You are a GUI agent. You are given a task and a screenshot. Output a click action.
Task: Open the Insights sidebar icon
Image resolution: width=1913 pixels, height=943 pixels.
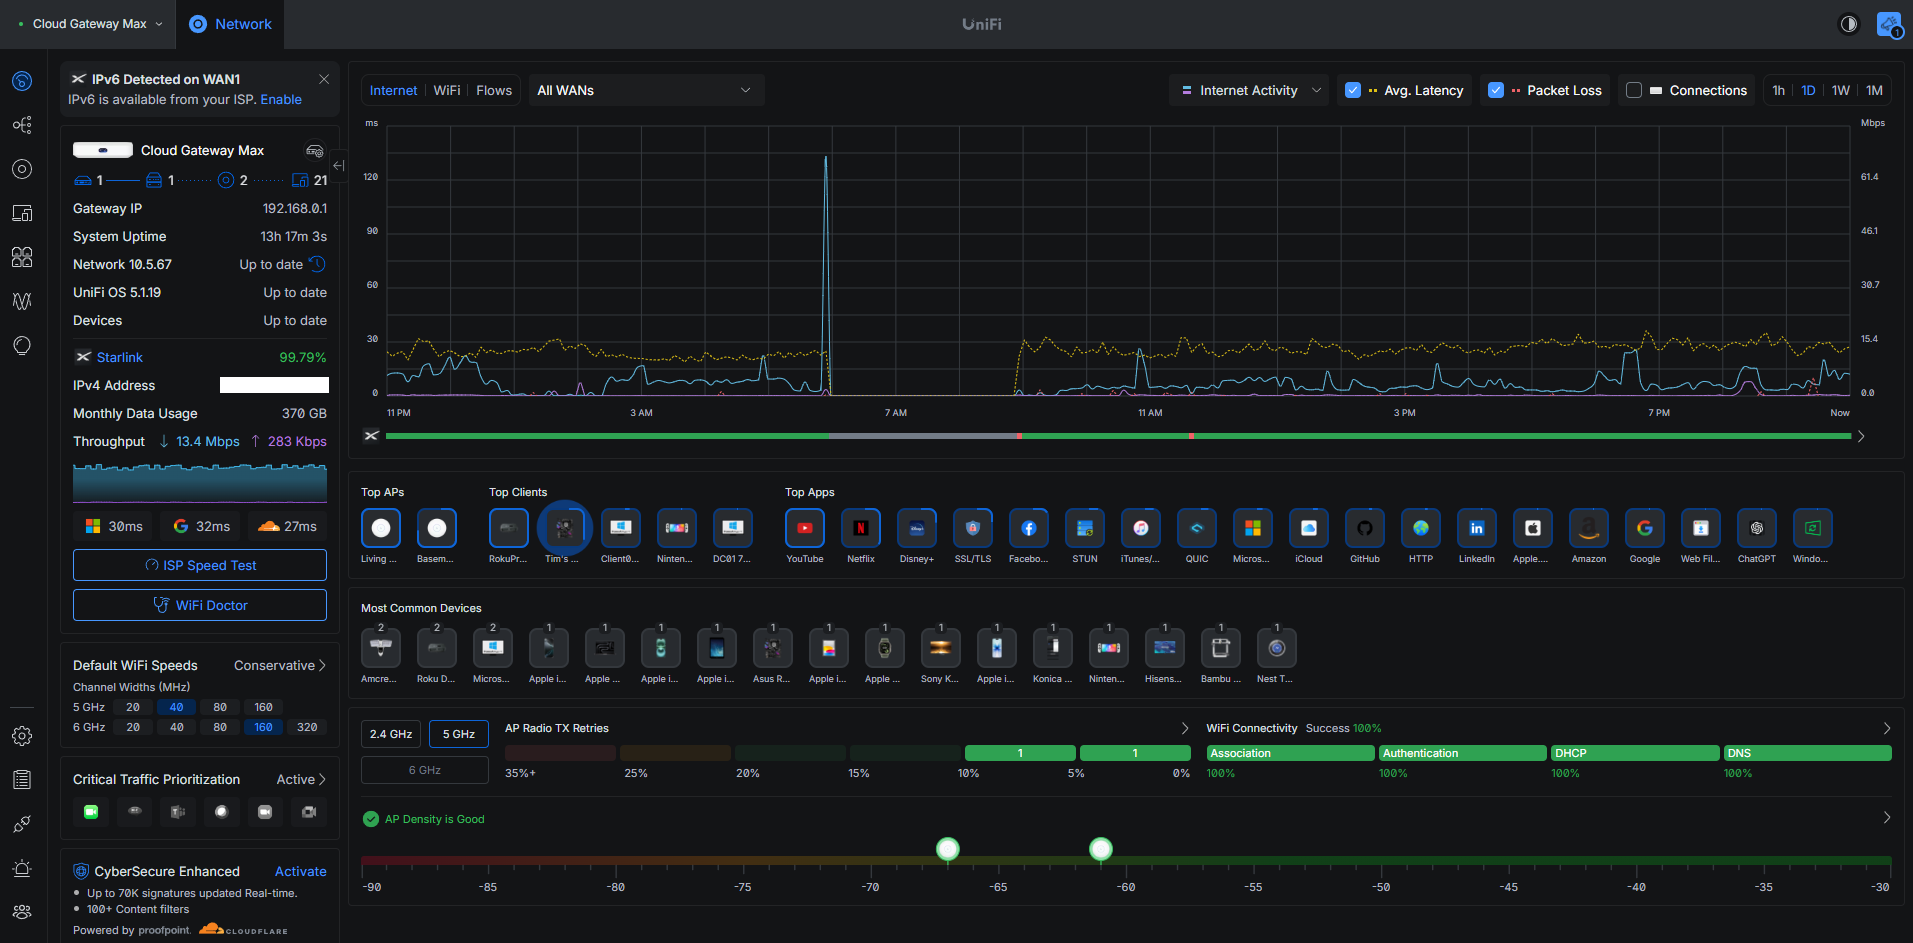pyautogui.click(x=22, y=345)
